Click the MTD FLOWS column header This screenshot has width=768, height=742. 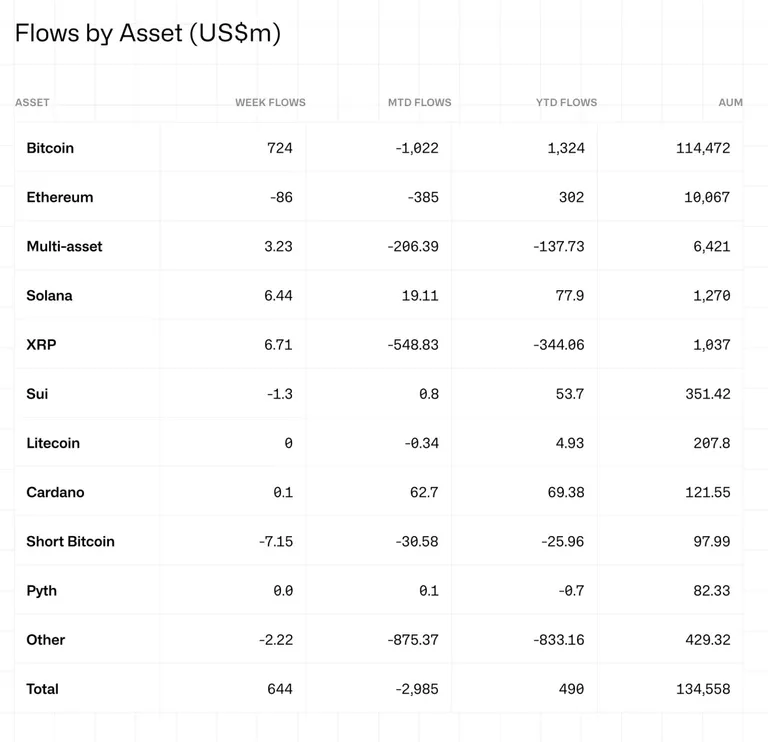point(420,102)
